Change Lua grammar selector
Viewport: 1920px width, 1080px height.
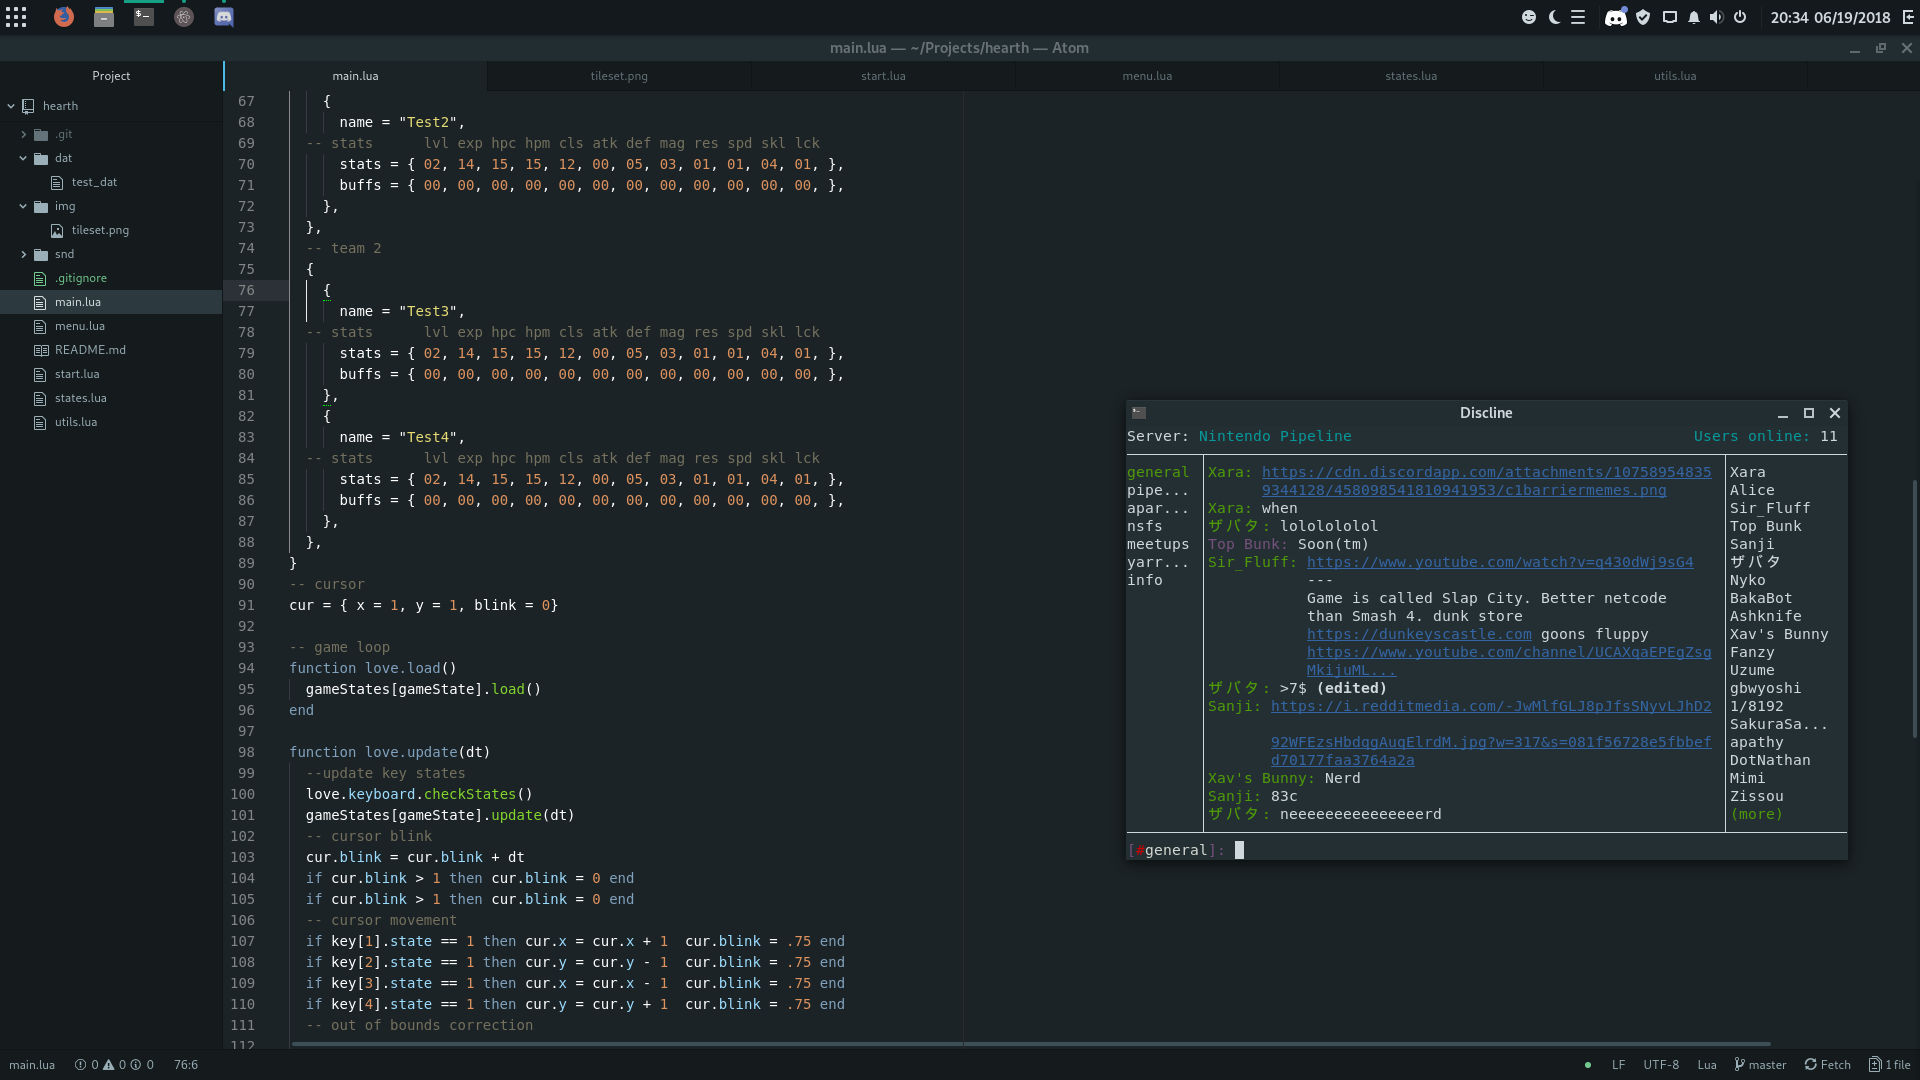[x=1707, y=1065]
